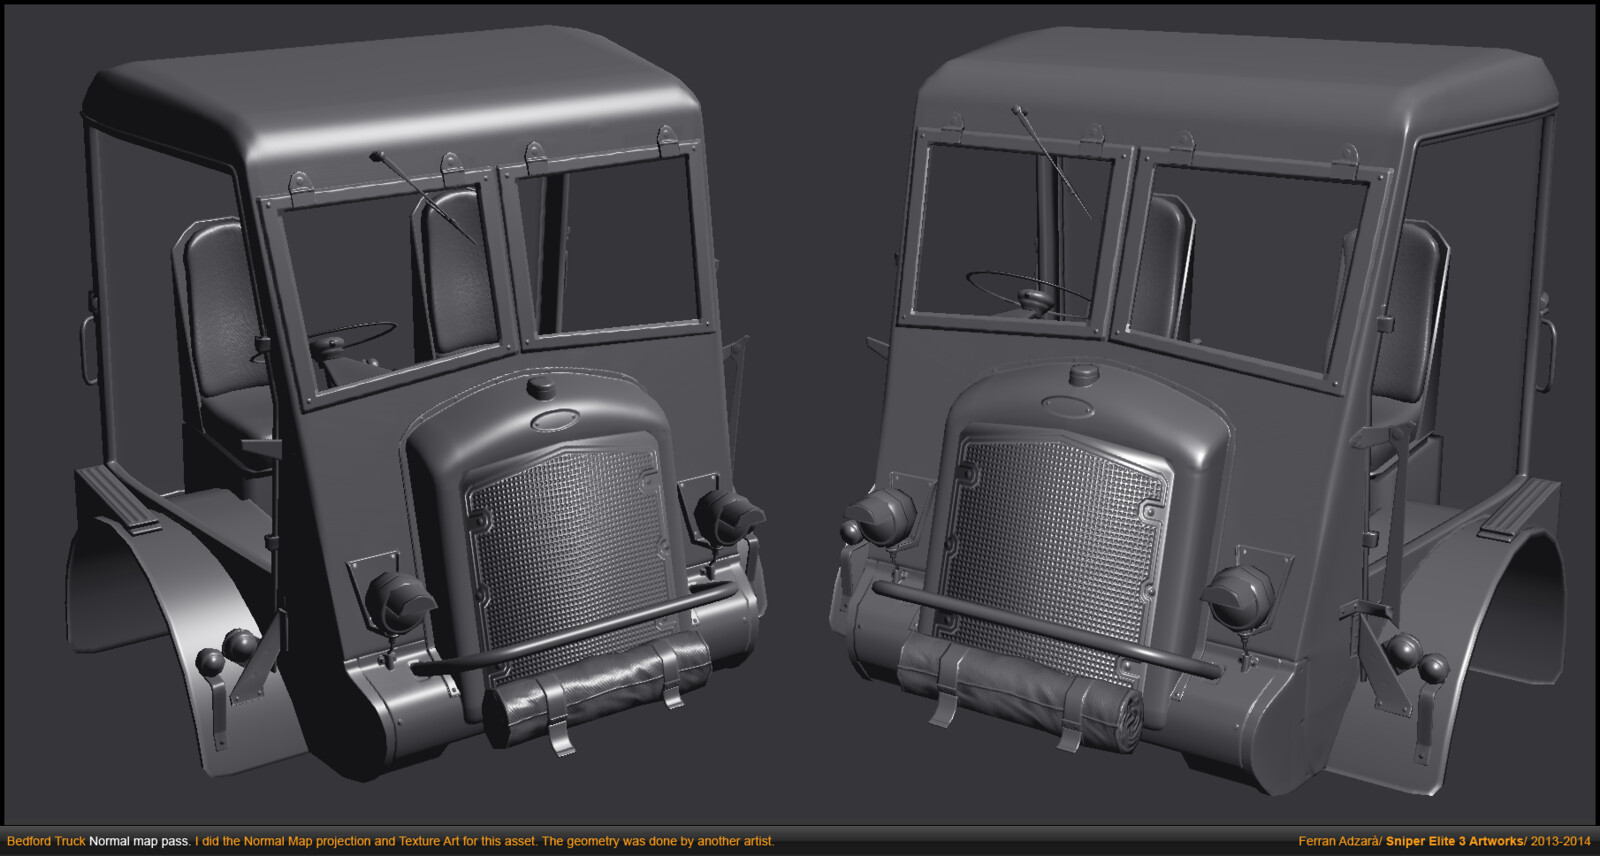
Task: Click the left truck cab render
Action: [x=415, y=405]
